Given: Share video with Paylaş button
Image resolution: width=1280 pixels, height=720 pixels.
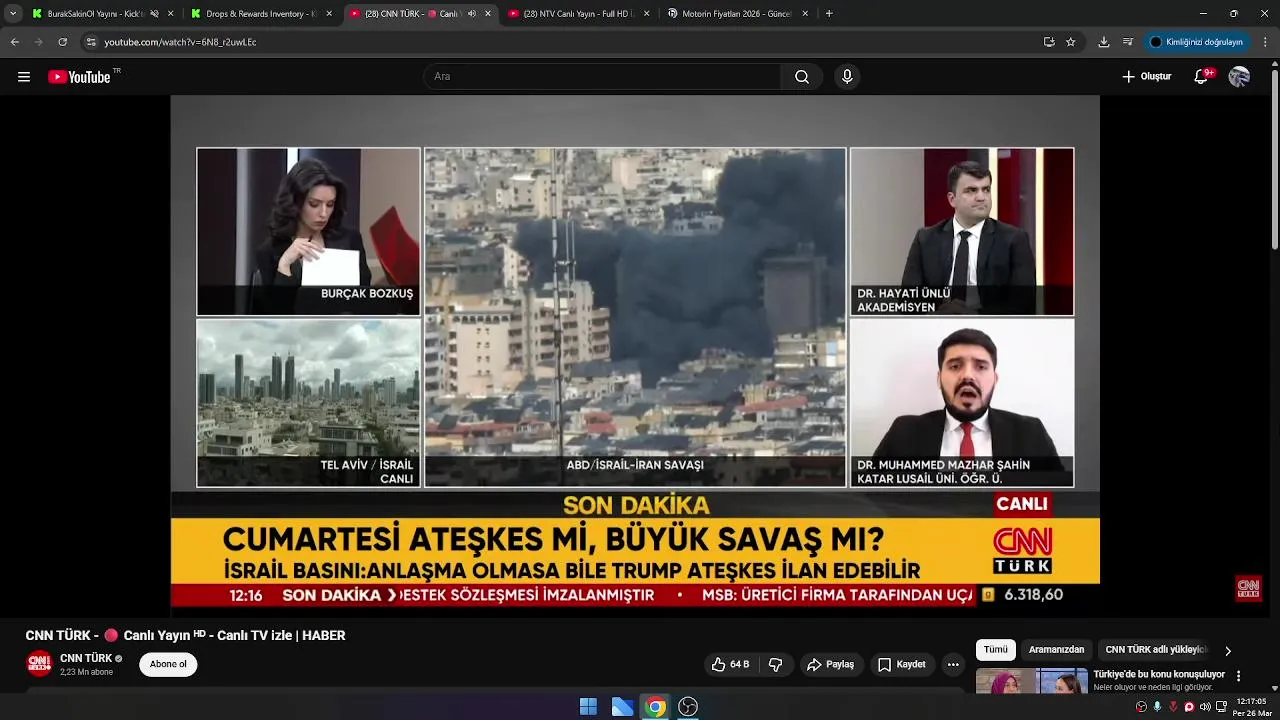Looking at the screenshot, I should point(830,664).
